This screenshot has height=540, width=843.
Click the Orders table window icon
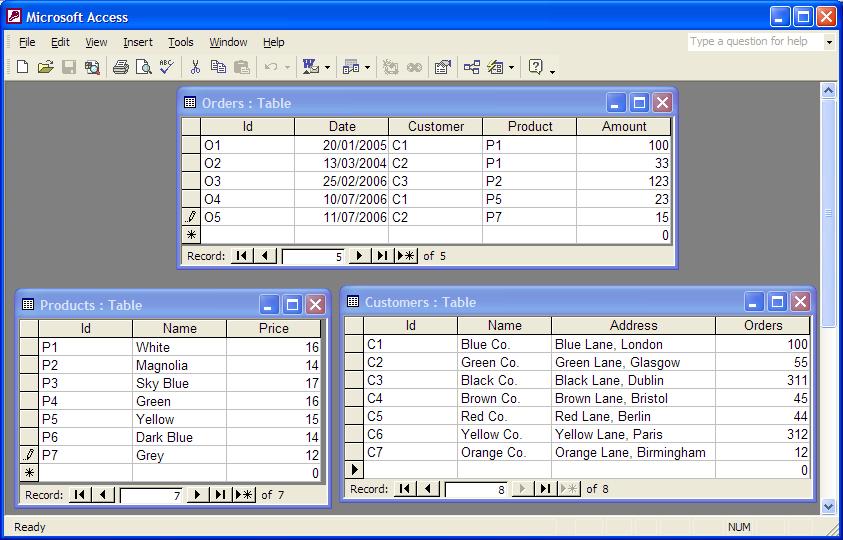point(190,102)
